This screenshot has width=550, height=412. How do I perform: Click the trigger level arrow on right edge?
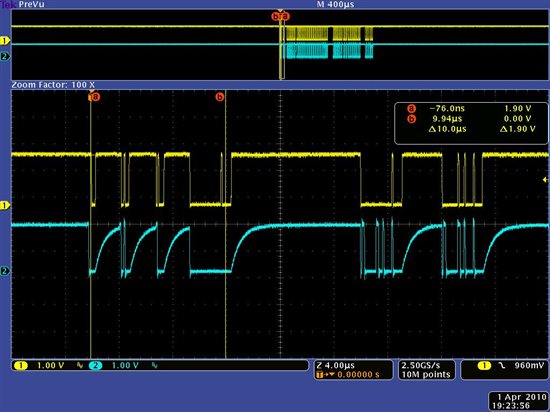(x=545, y=180)
